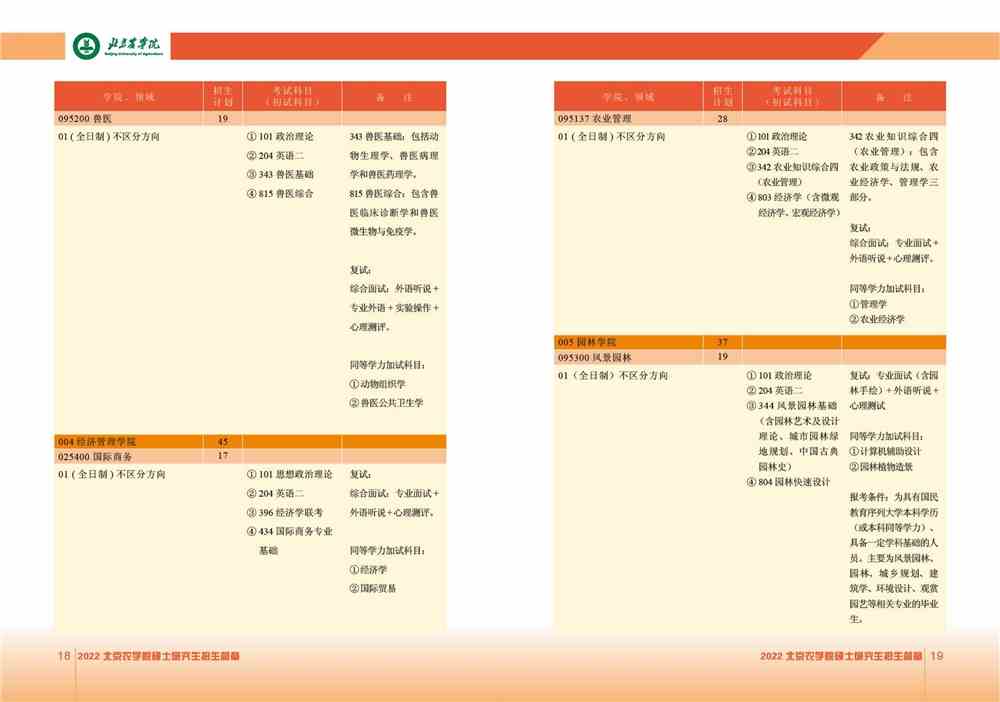This screenshot has width=1000, height=702.
Task: Click the row '095137 农业管理'
Action: click(x=750, y=119)
